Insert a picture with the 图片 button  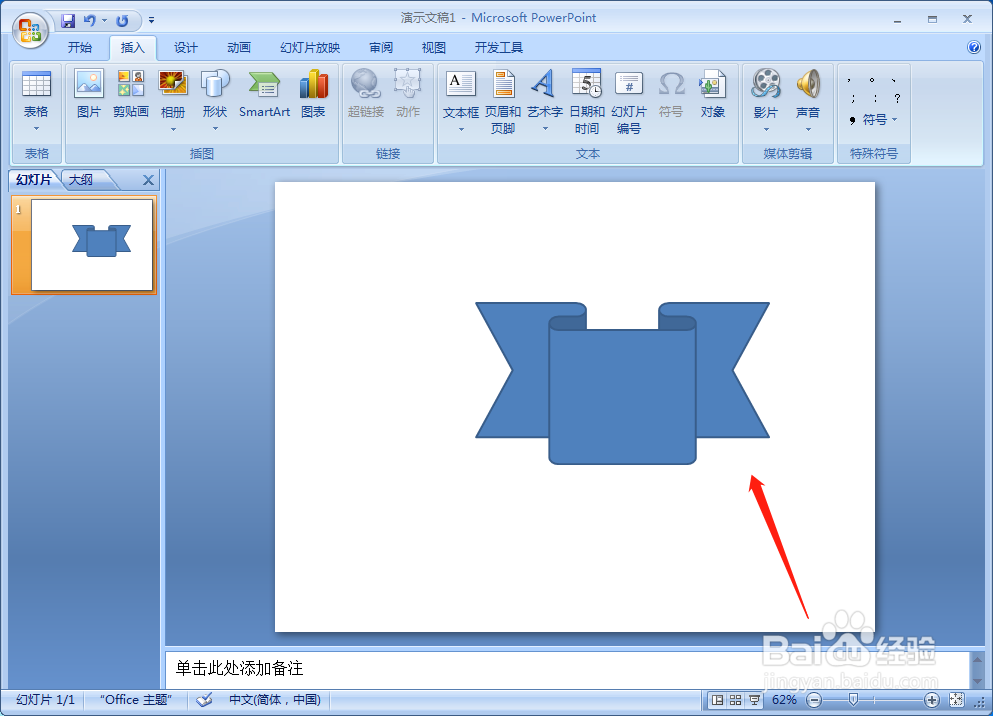point(89,94)
